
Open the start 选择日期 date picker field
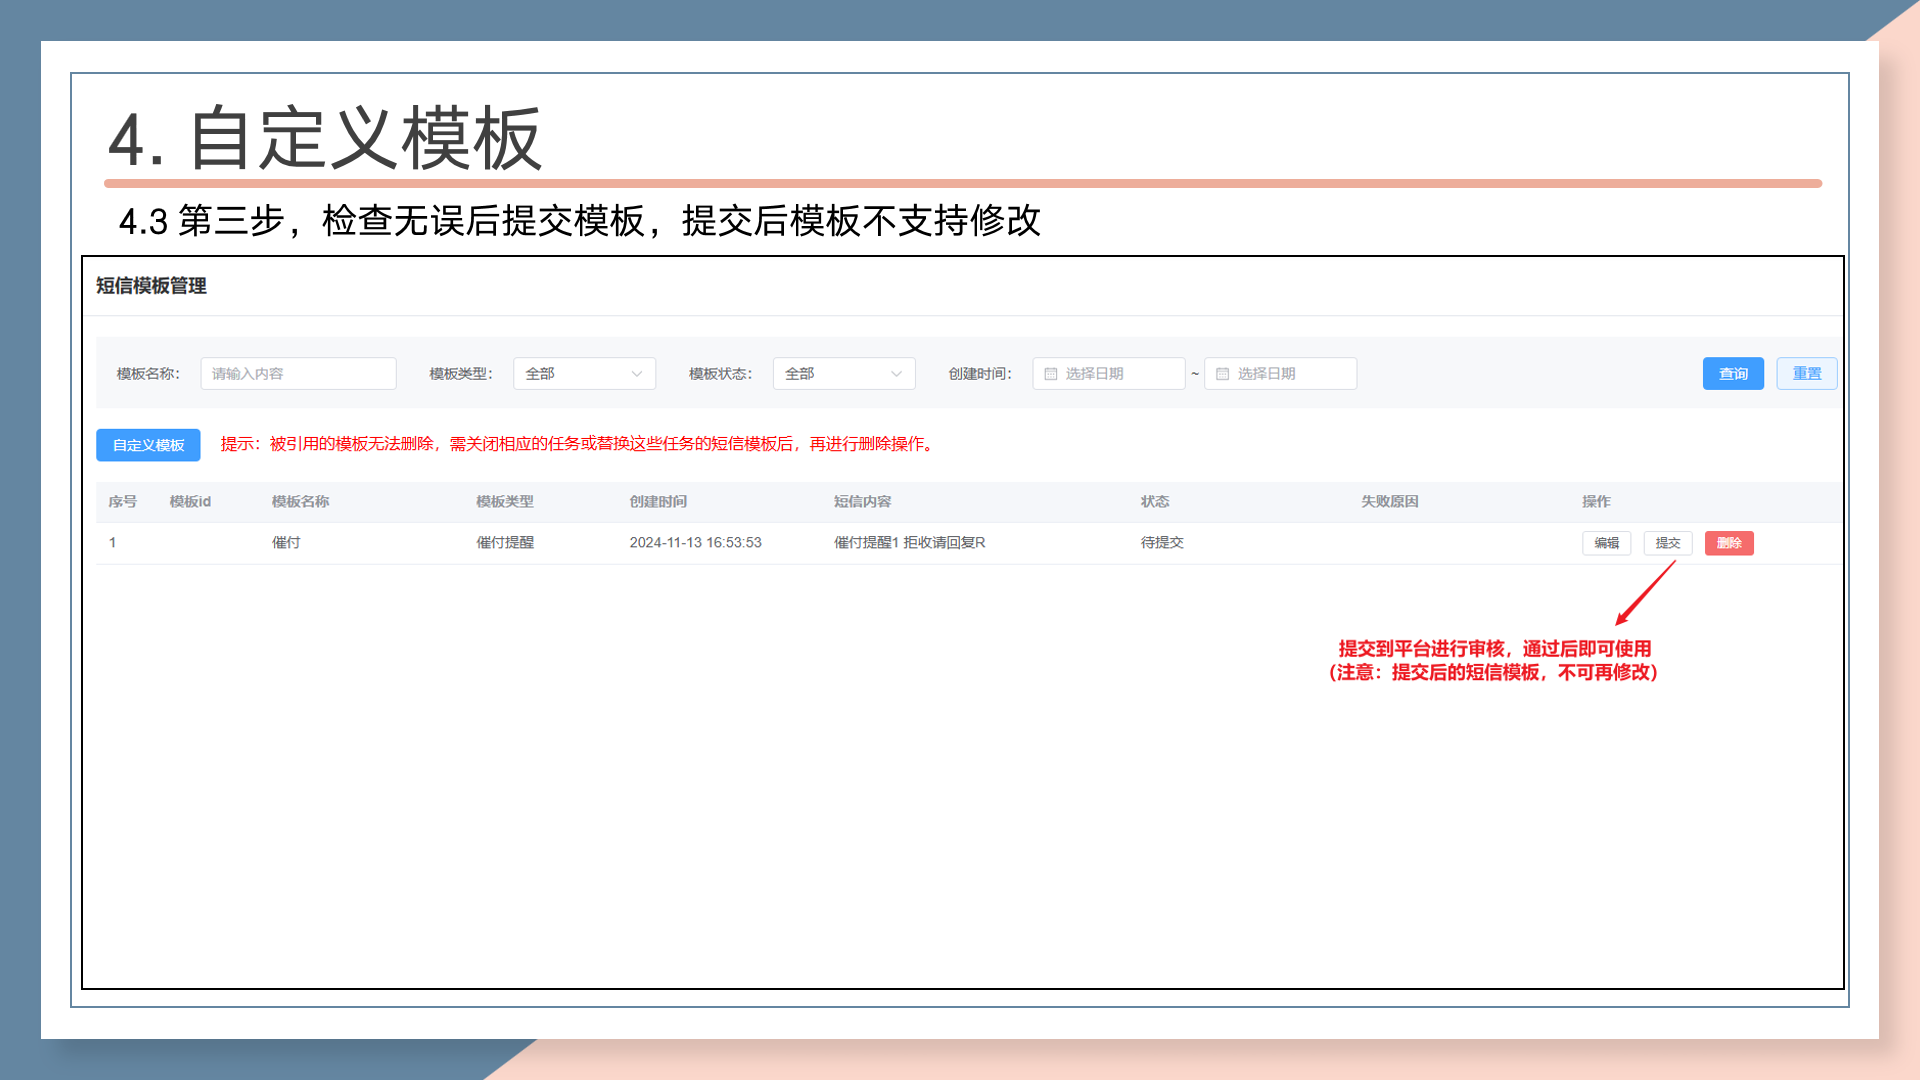[1110, 374]
